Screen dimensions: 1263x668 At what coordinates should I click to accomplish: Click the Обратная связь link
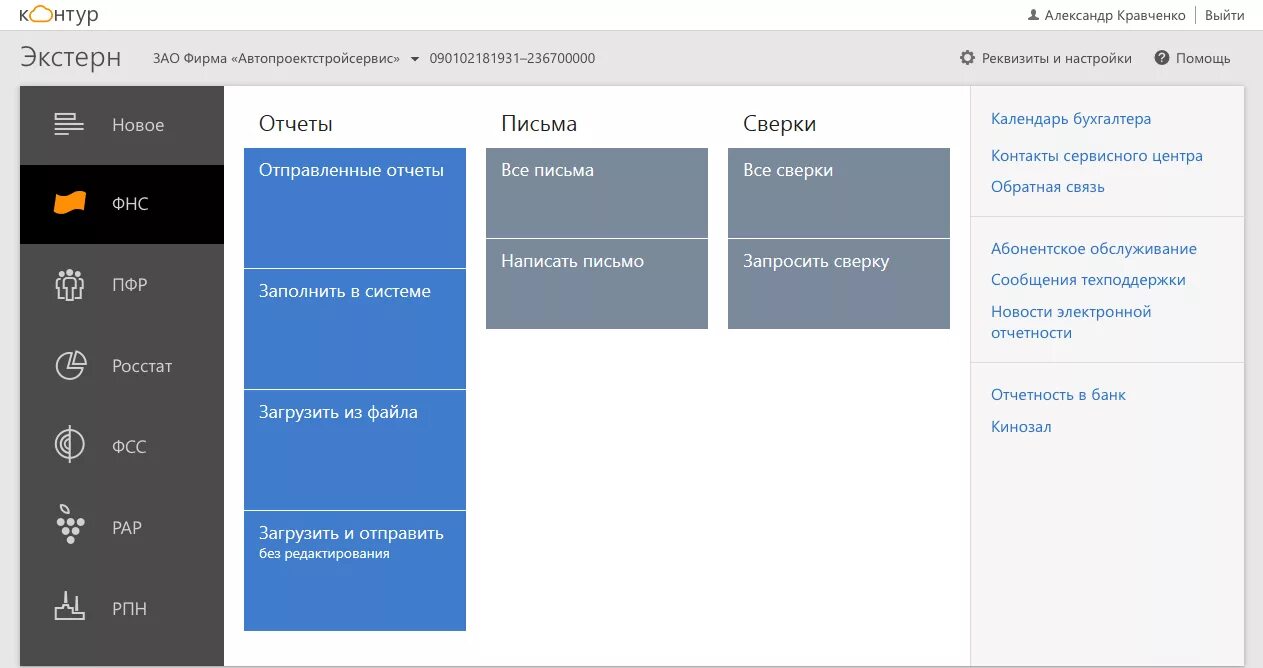(1048, 187)
